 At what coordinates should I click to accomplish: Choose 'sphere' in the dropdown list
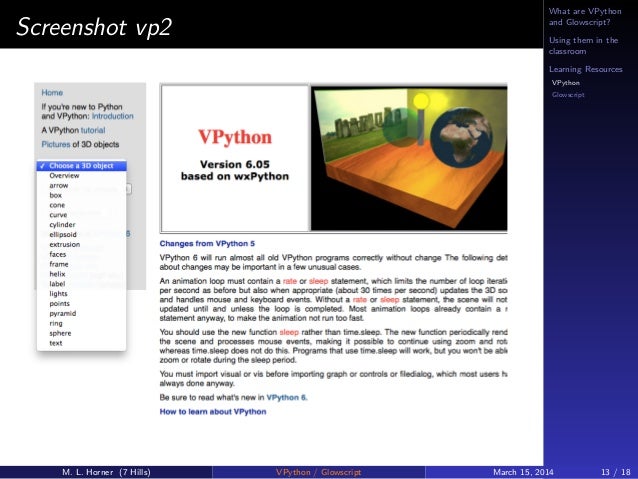81,333
